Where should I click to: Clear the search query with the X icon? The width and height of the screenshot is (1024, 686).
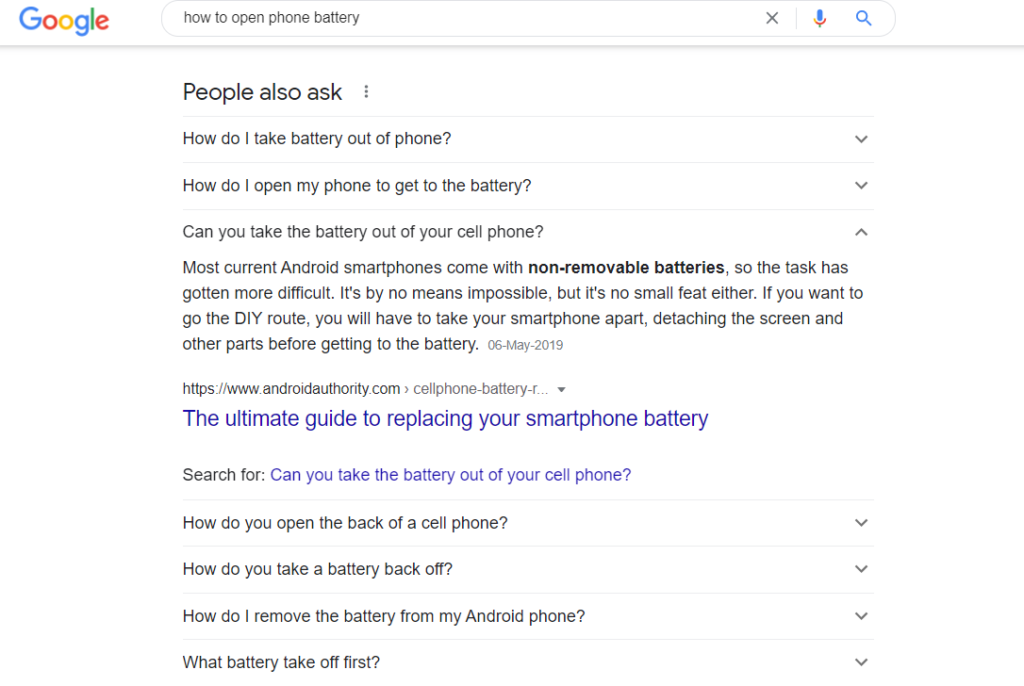772,18
